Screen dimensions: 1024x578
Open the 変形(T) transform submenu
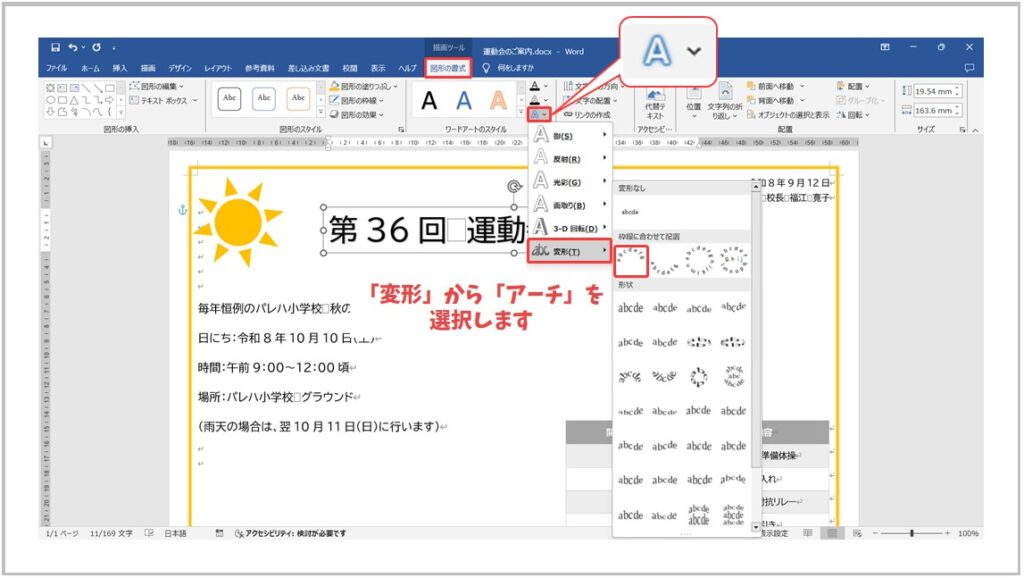[569, 251]
